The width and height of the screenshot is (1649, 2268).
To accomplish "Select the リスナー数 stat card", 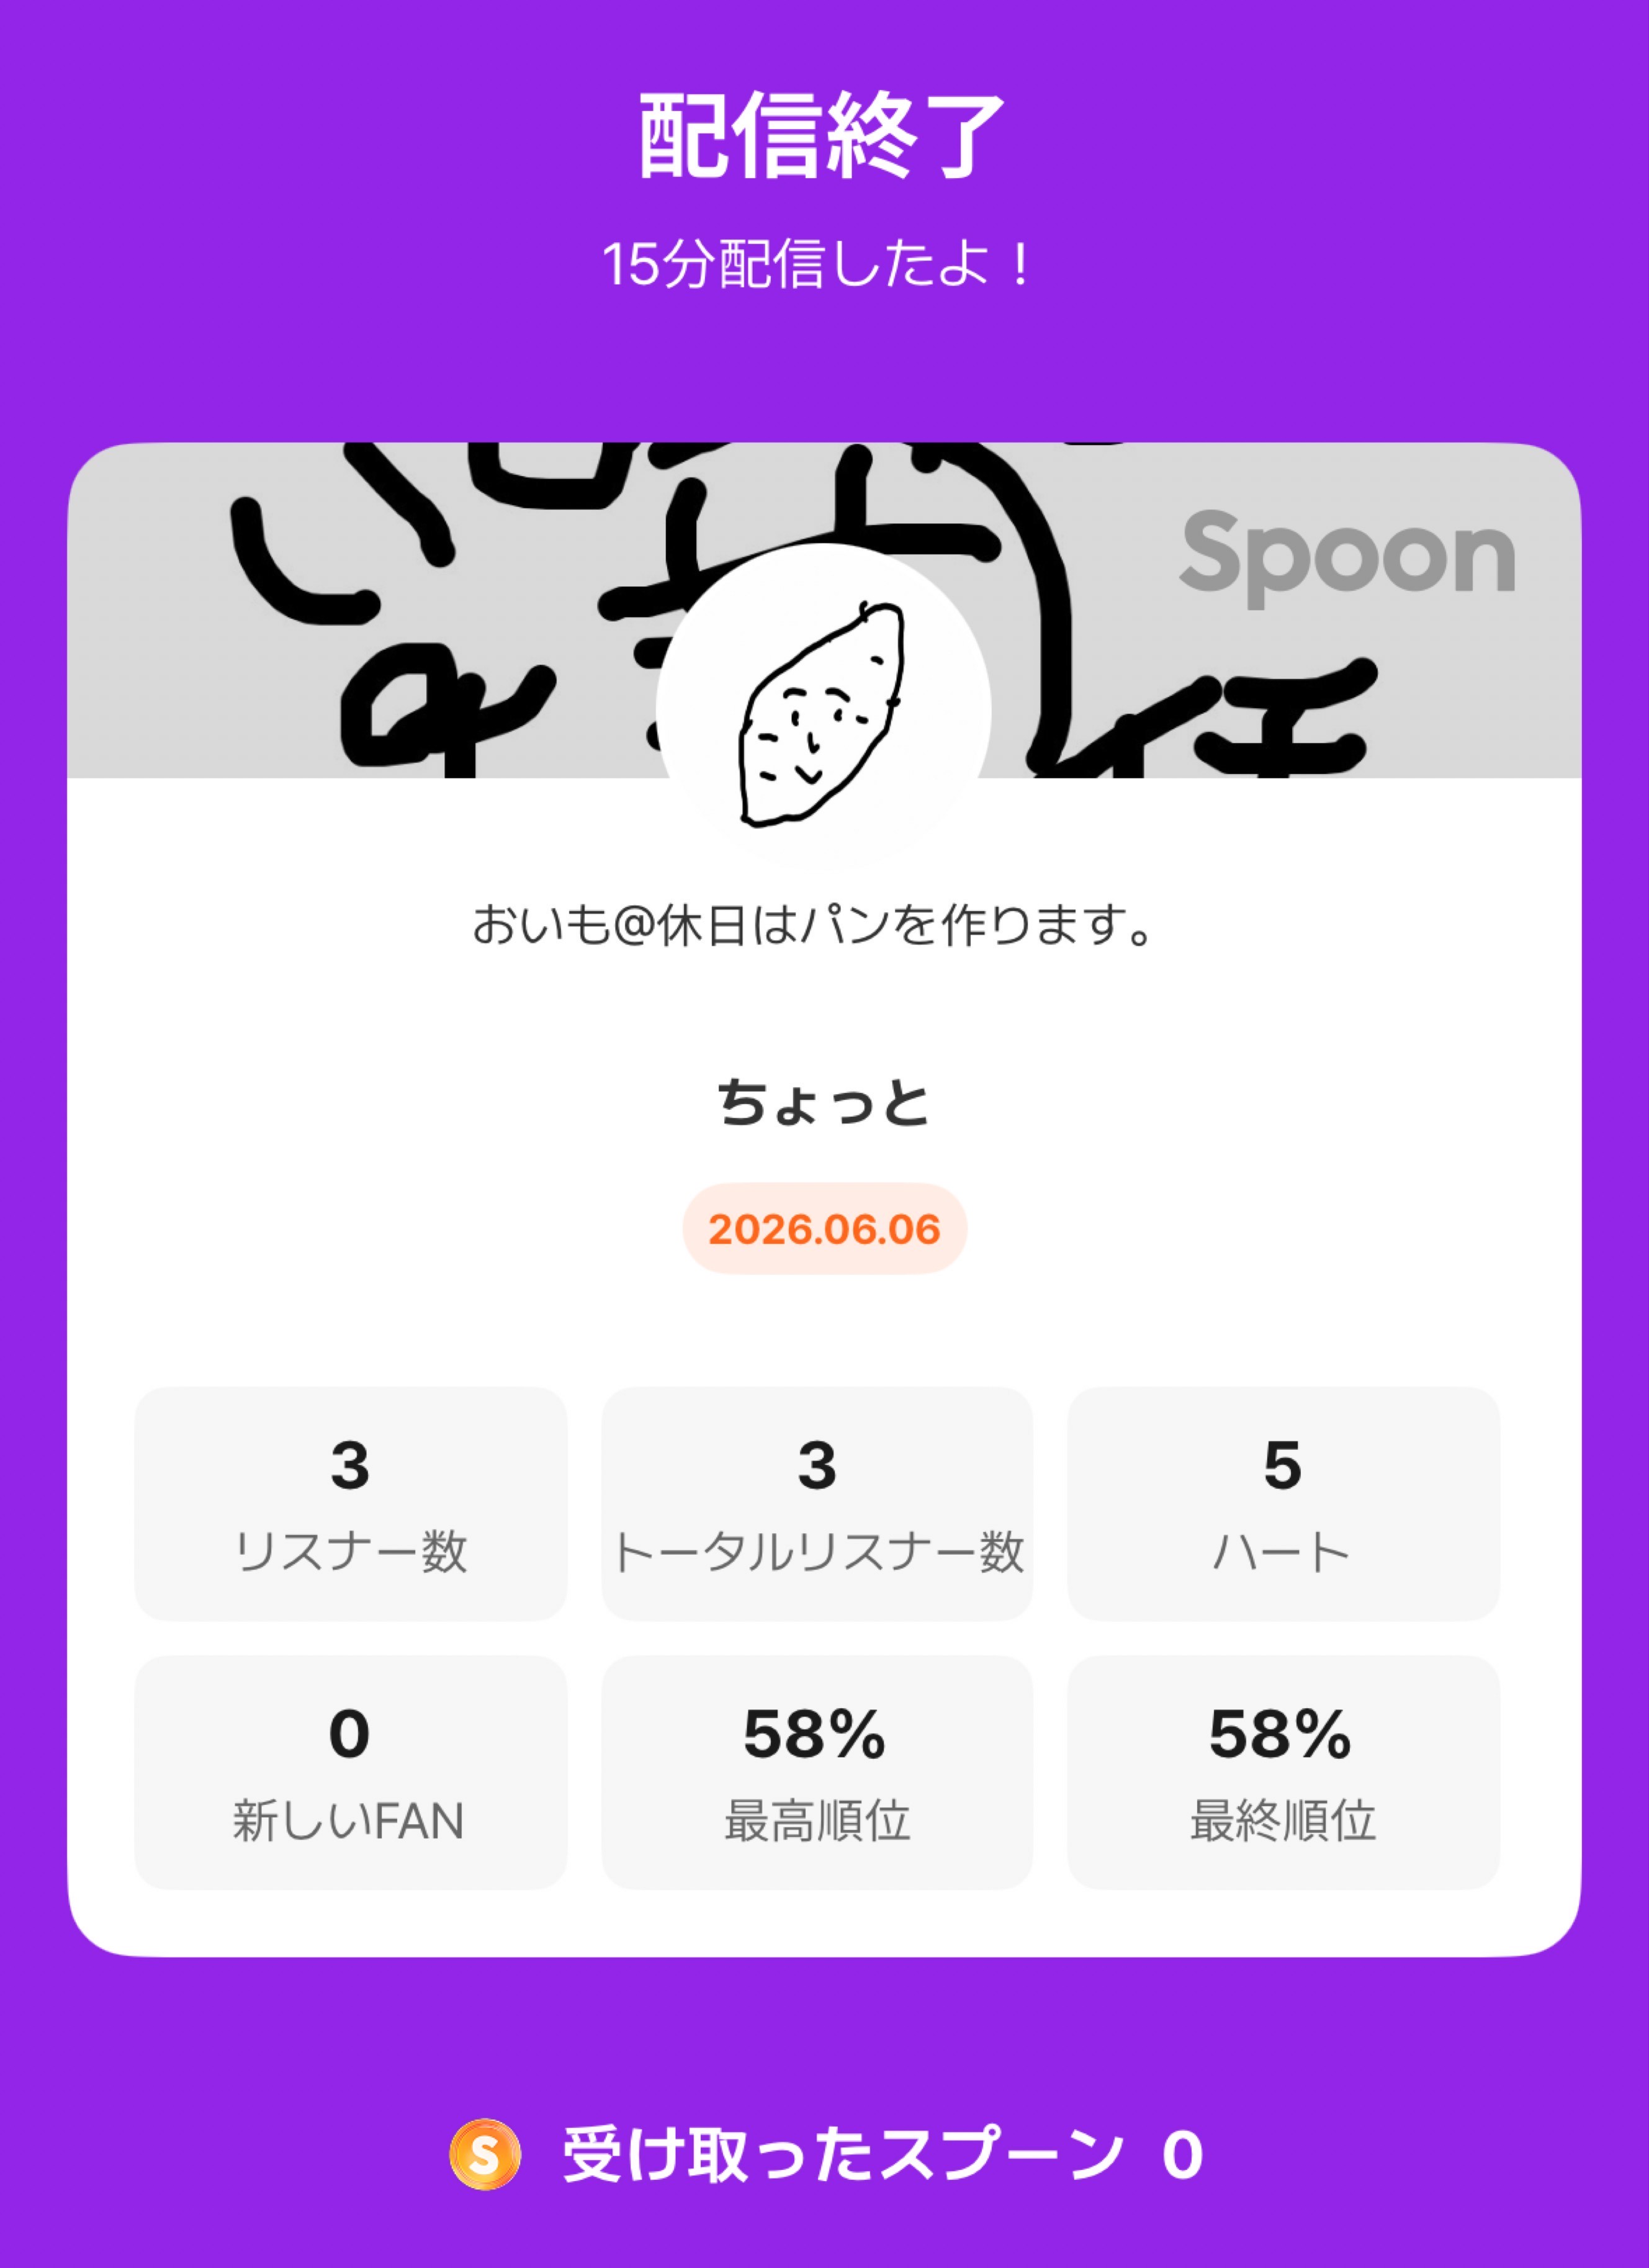I will [350, 1503].
